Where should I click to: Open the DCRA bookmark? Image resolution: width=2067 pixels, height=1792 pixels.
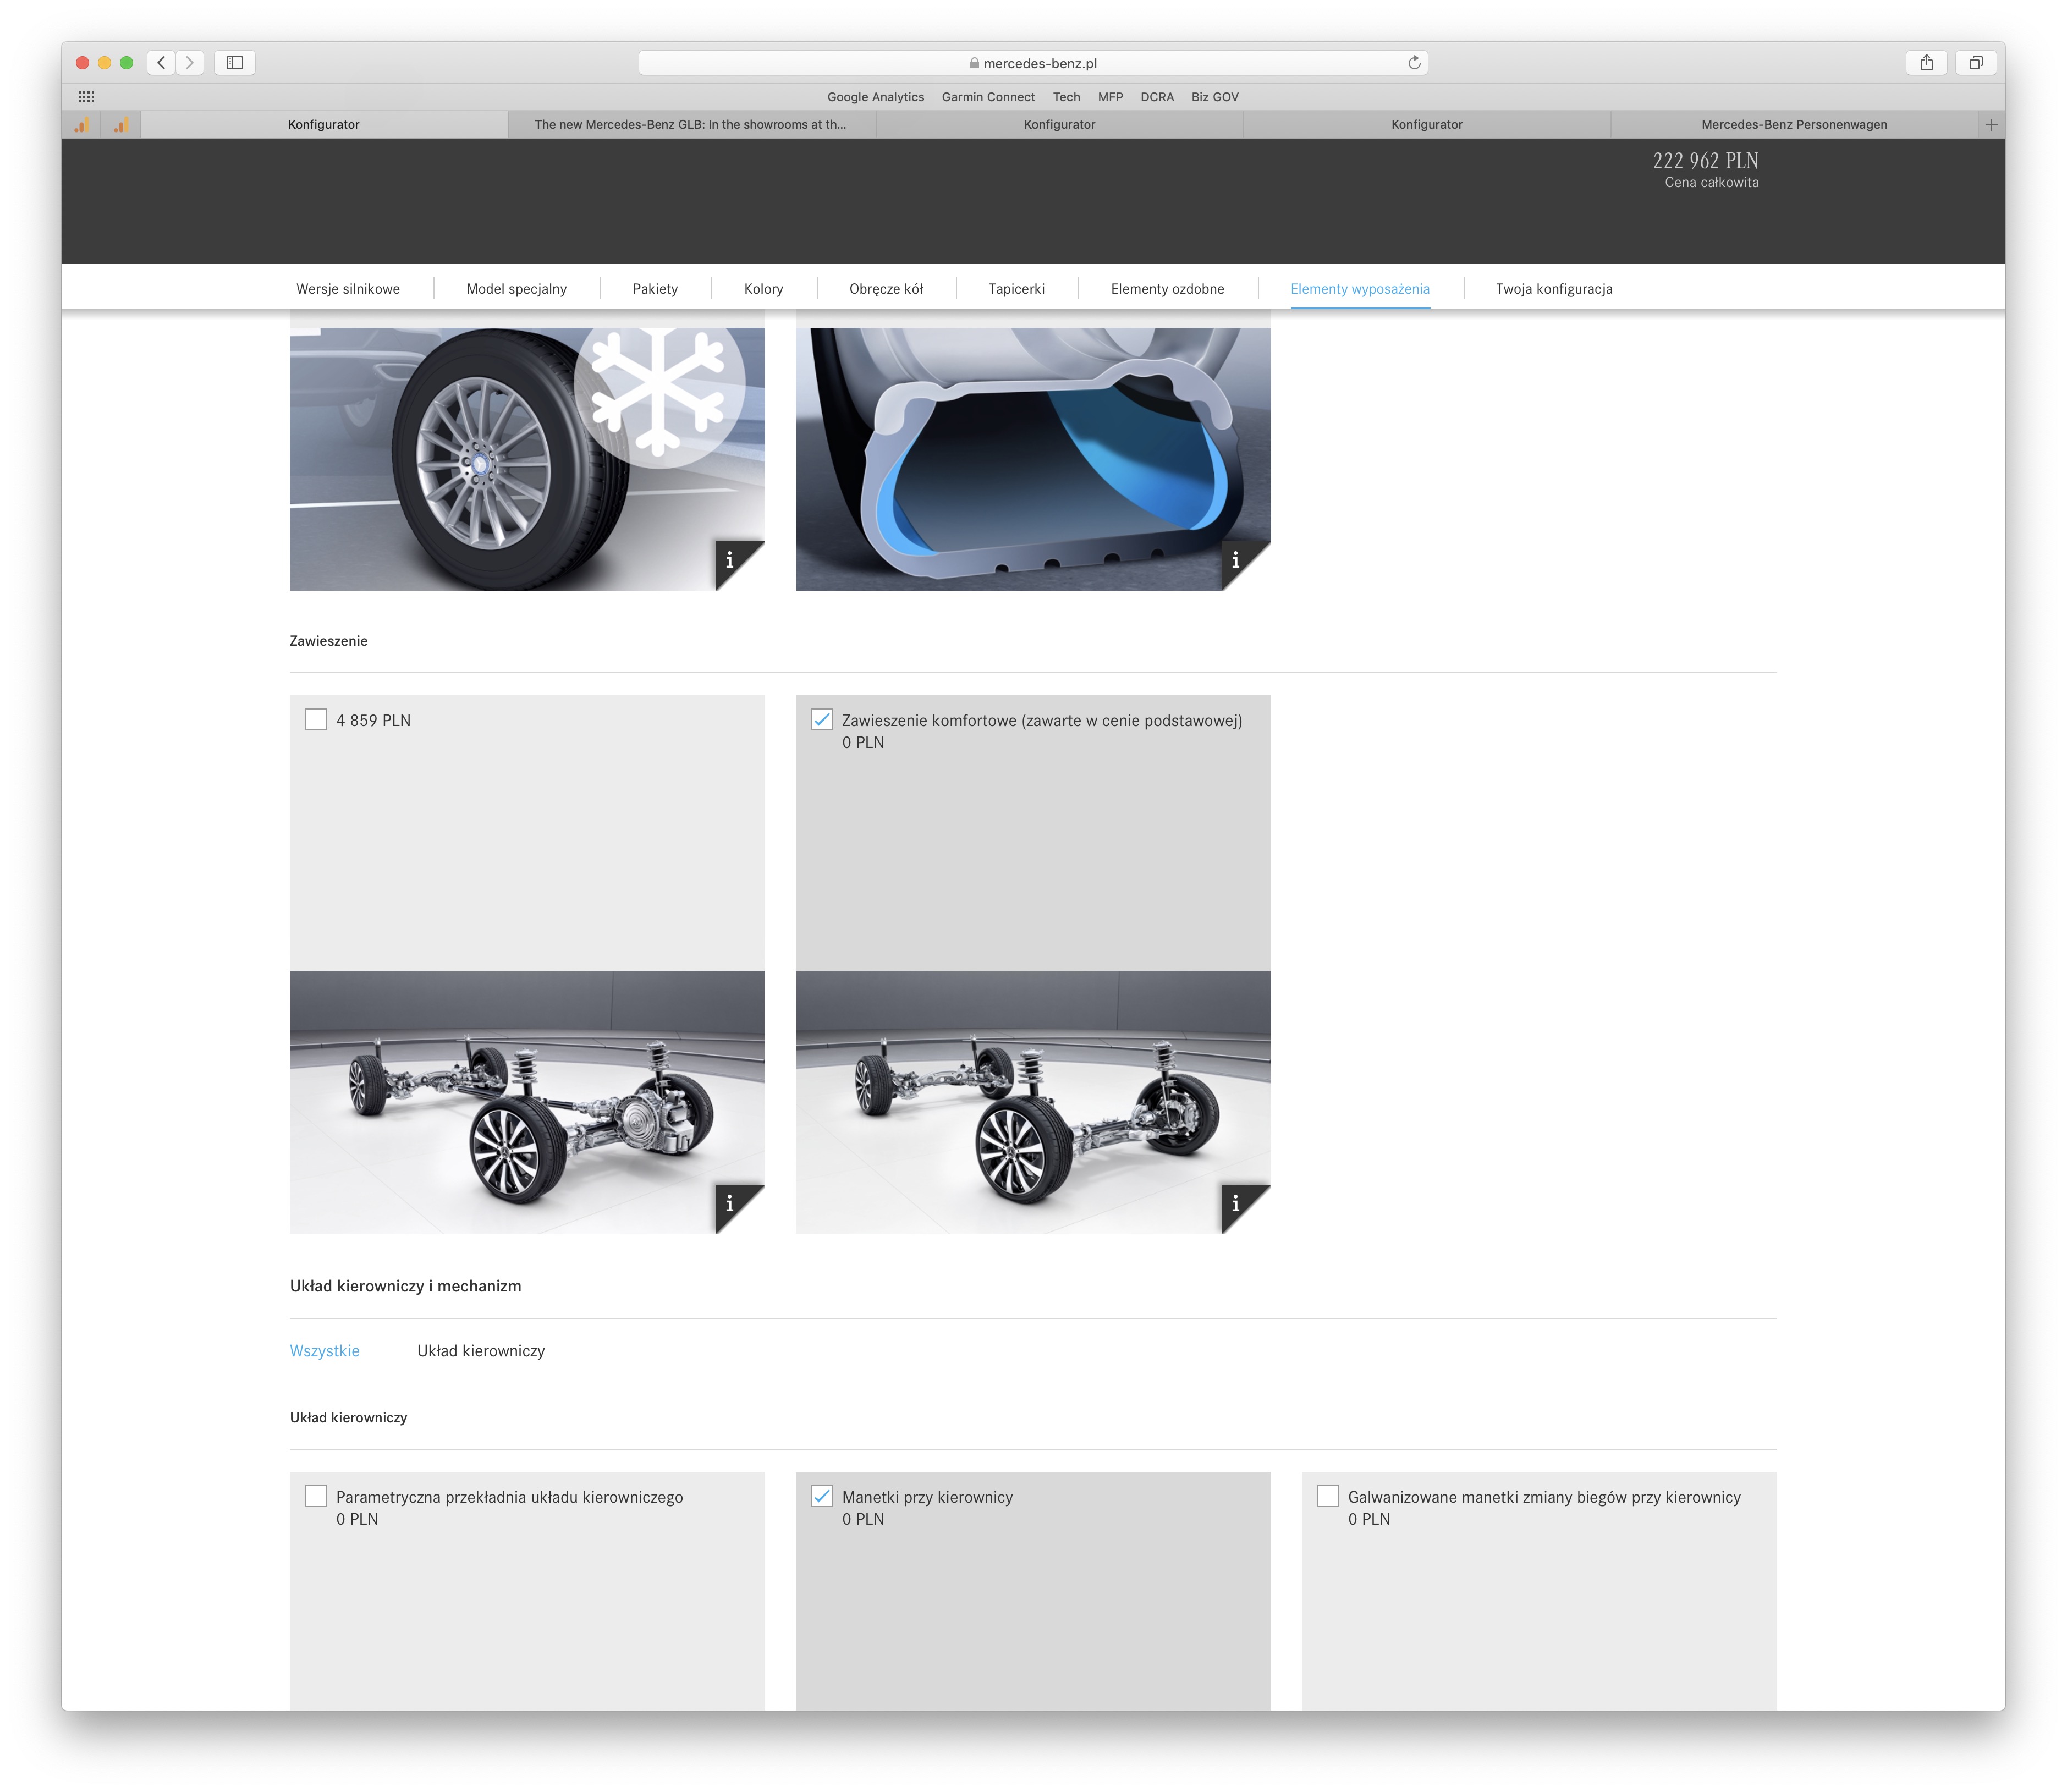(x=1157, y=97)
